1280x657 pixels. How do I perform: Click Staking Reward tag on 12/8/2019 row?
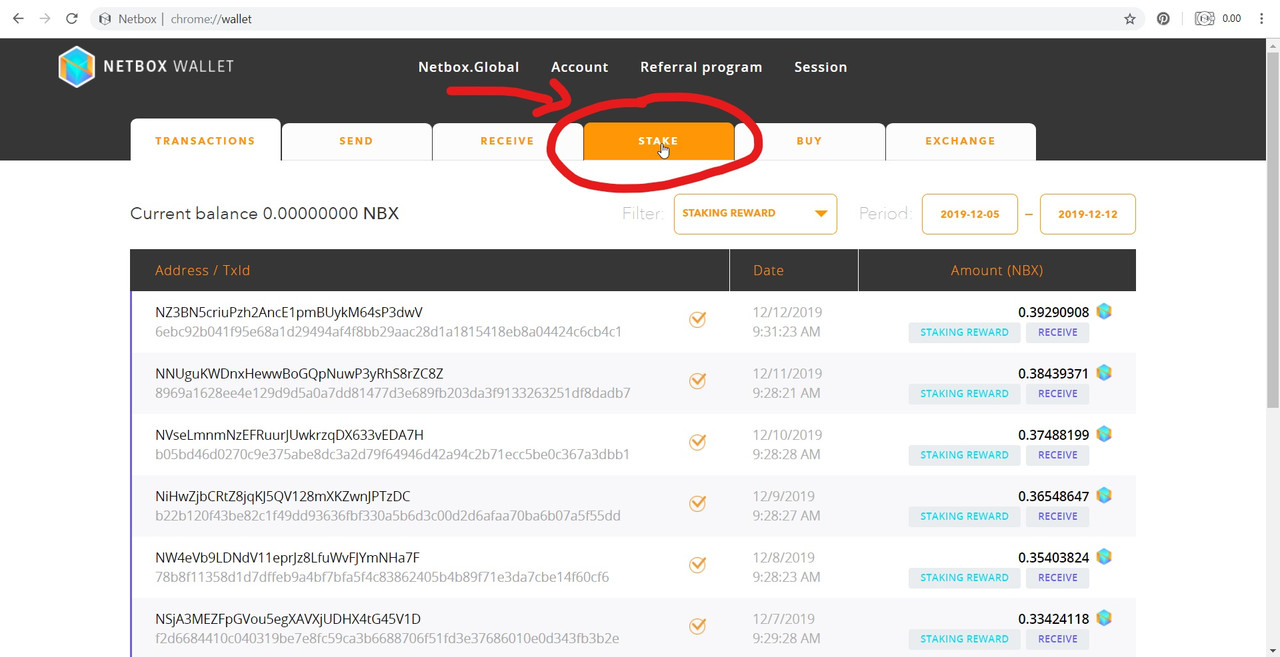pos(964,577)
